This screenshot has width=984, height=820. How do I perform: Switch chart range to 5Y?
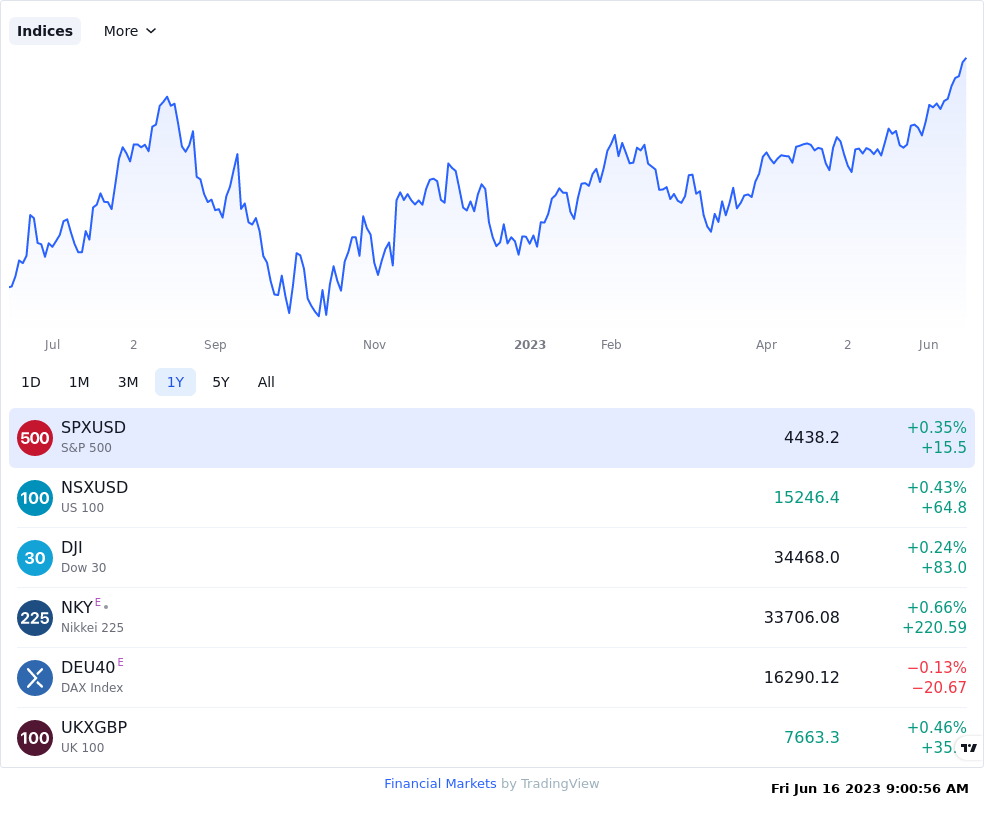pos(221,382)
